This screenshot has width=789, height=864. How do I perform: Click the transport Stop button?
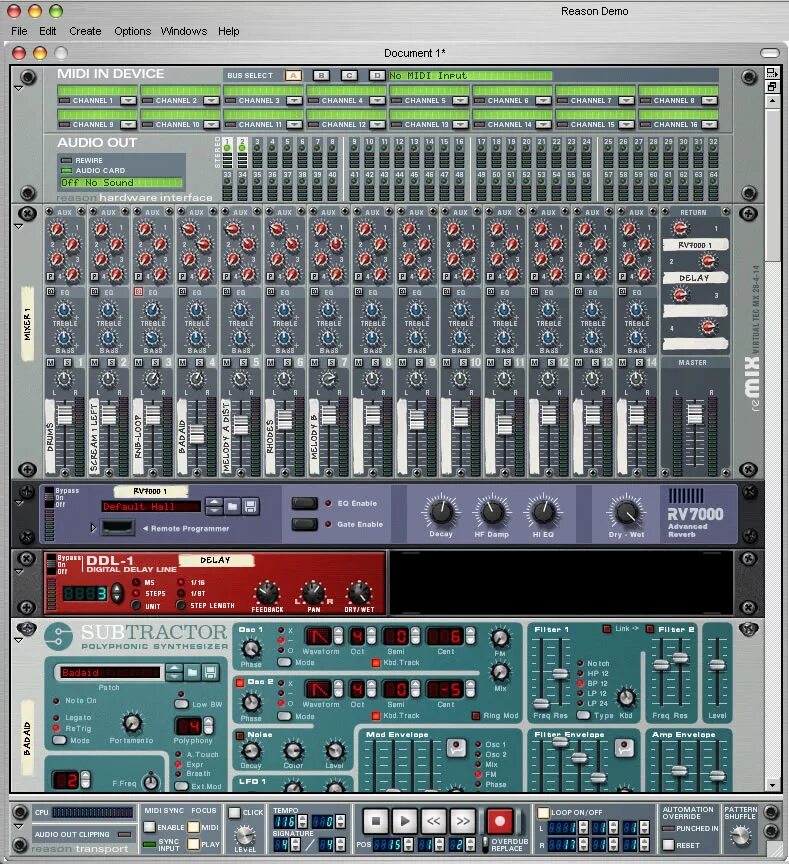pos(376,822)
